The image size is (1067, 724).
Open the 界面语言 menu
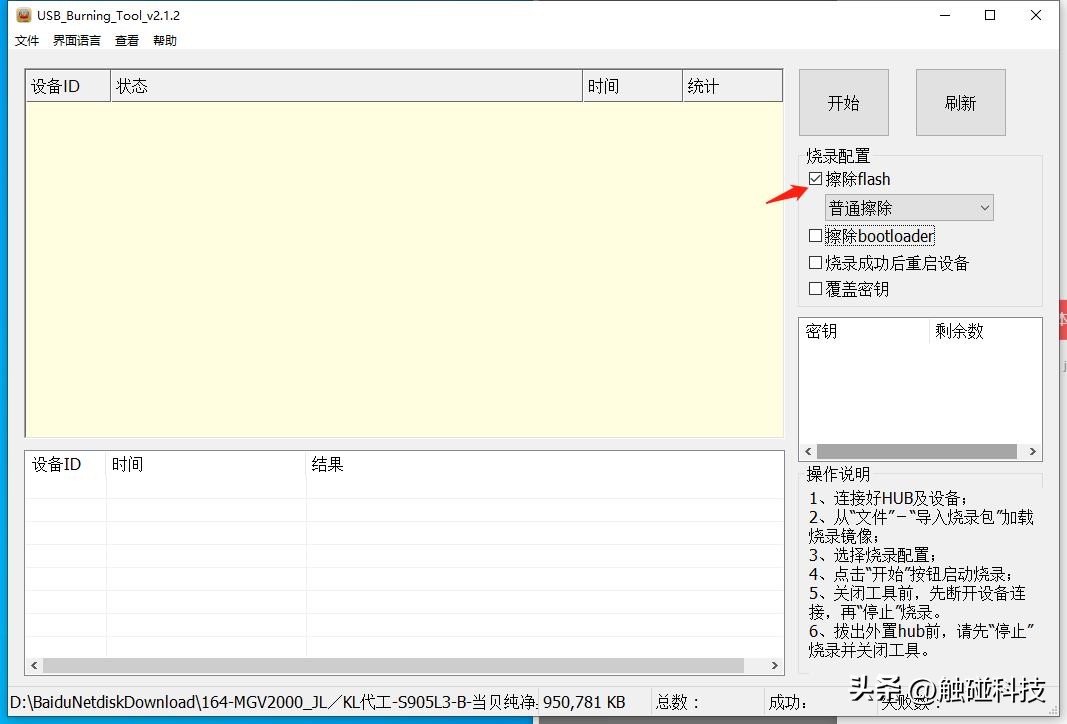pyautogui.click(x=75, y=40)
